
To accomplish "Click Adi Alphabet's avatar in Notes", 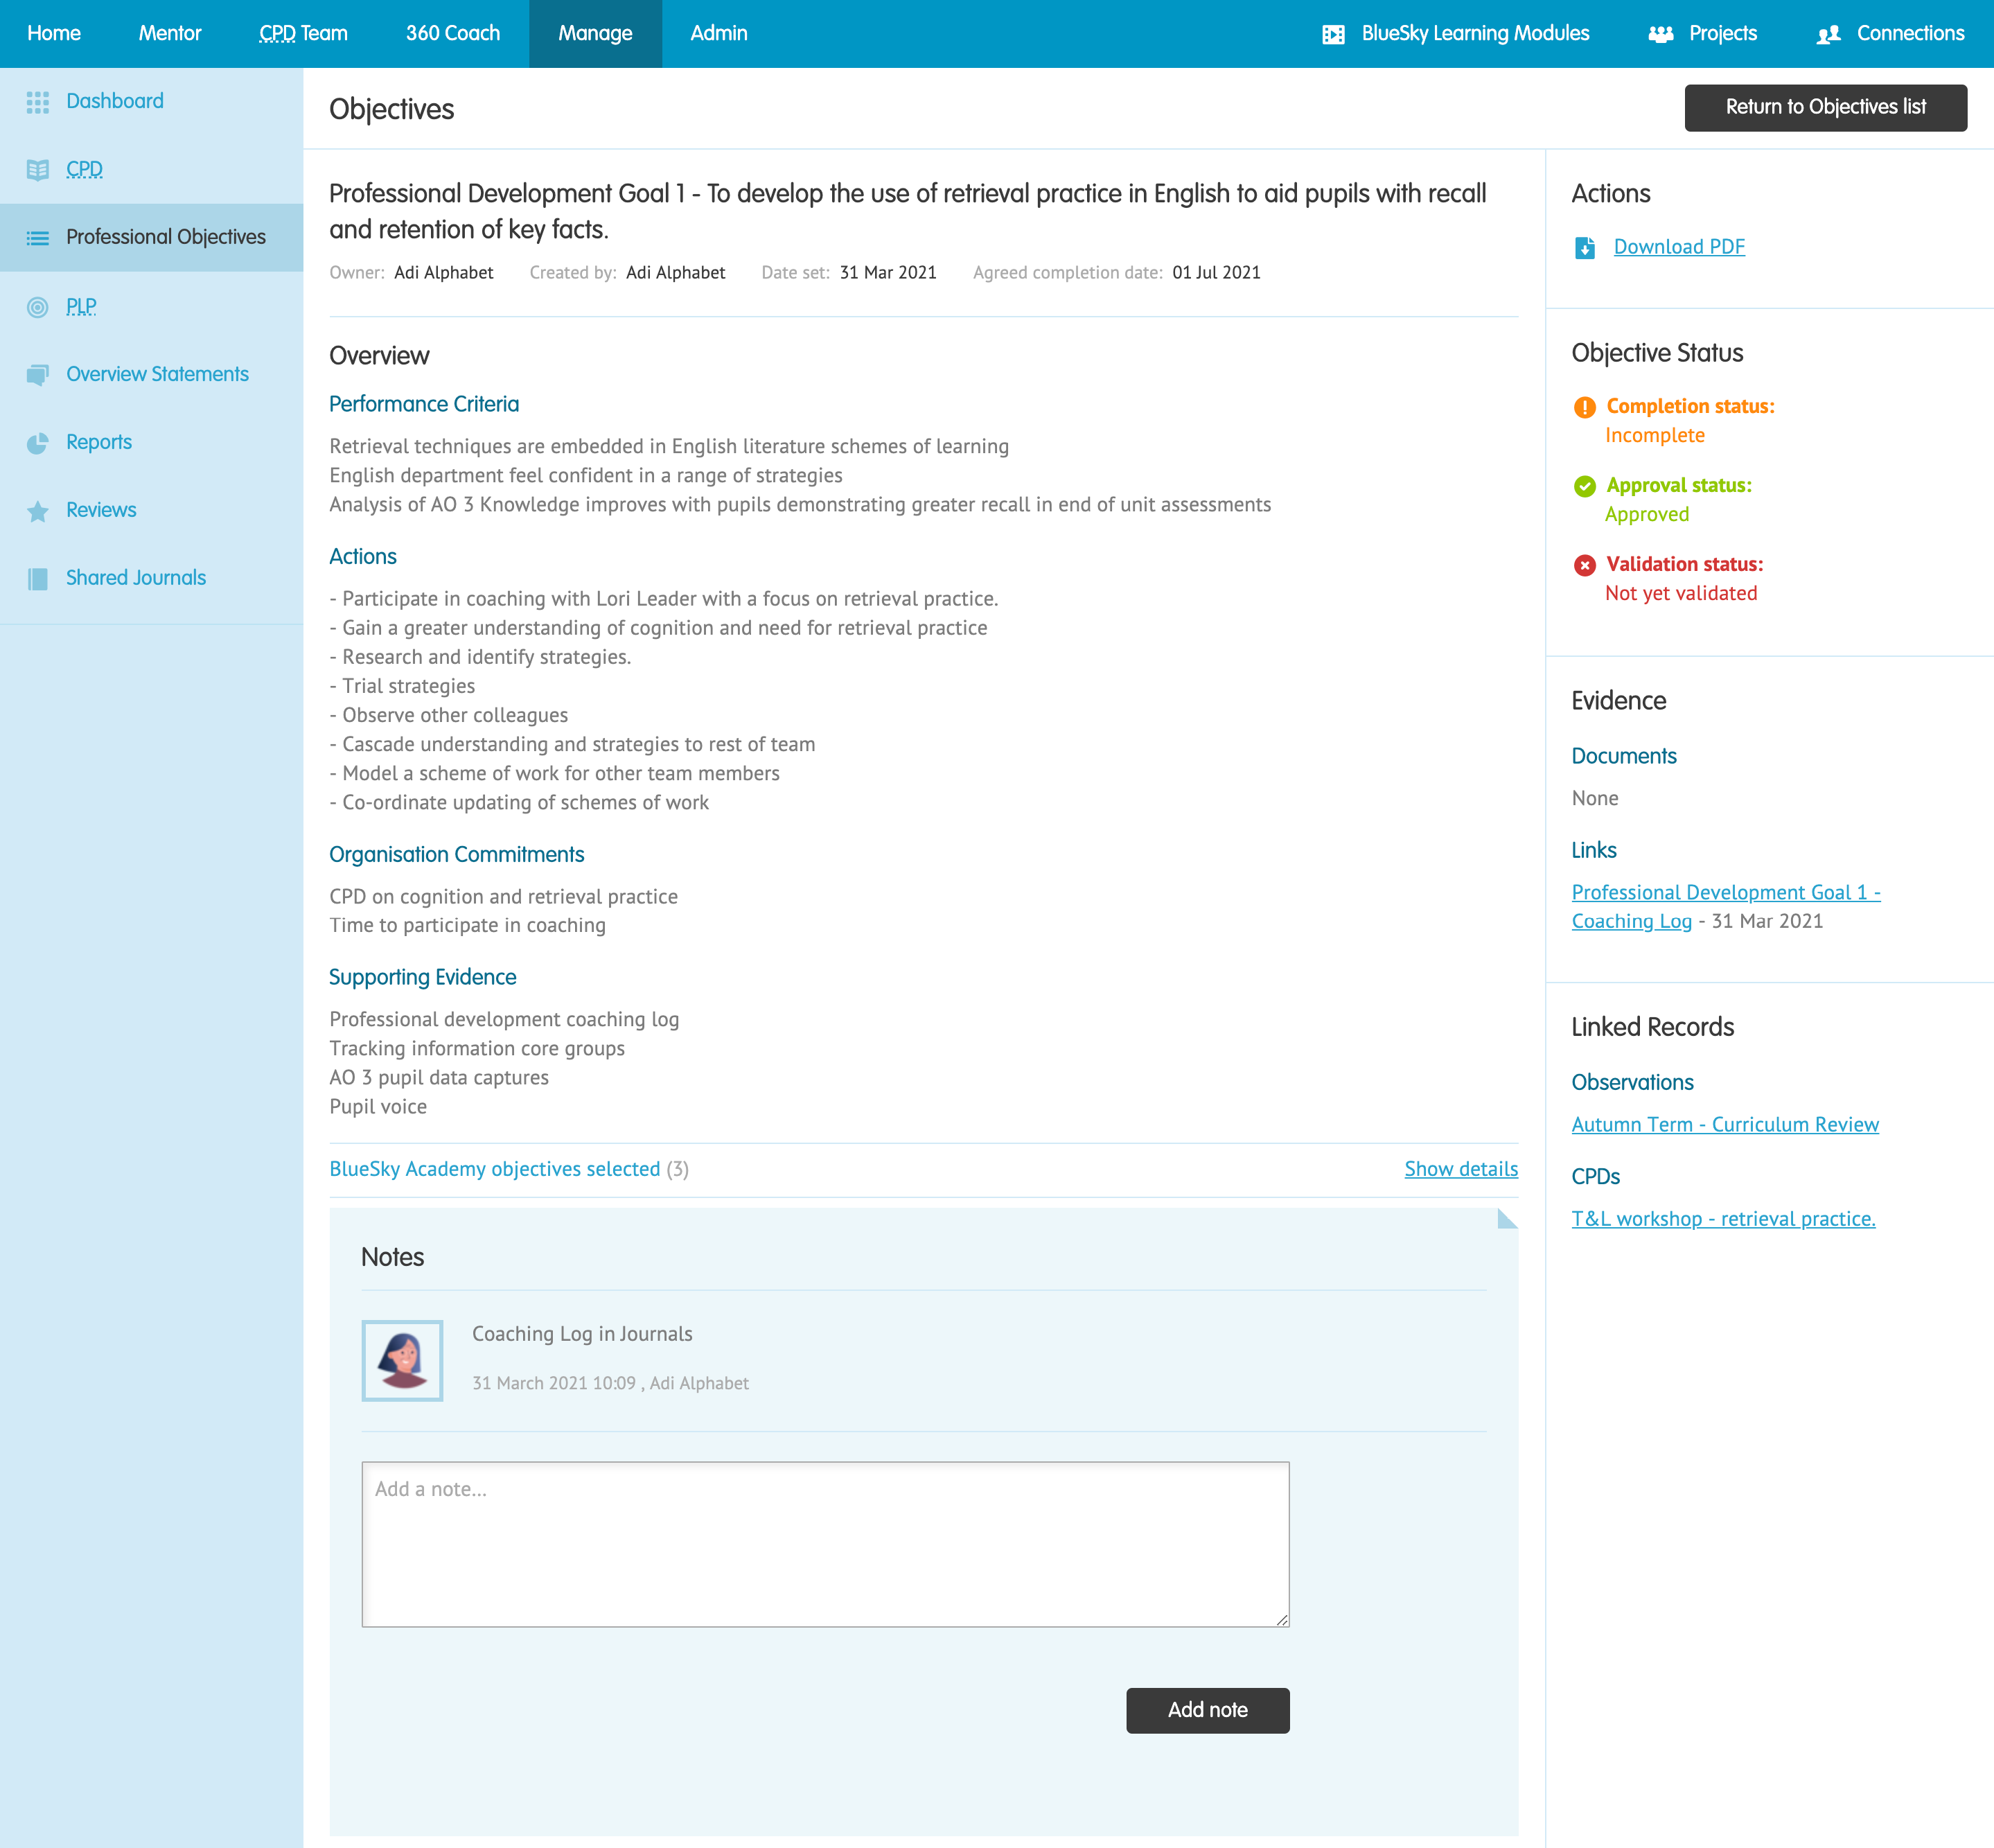I will pyautogui.click(x=402, y=1361).
